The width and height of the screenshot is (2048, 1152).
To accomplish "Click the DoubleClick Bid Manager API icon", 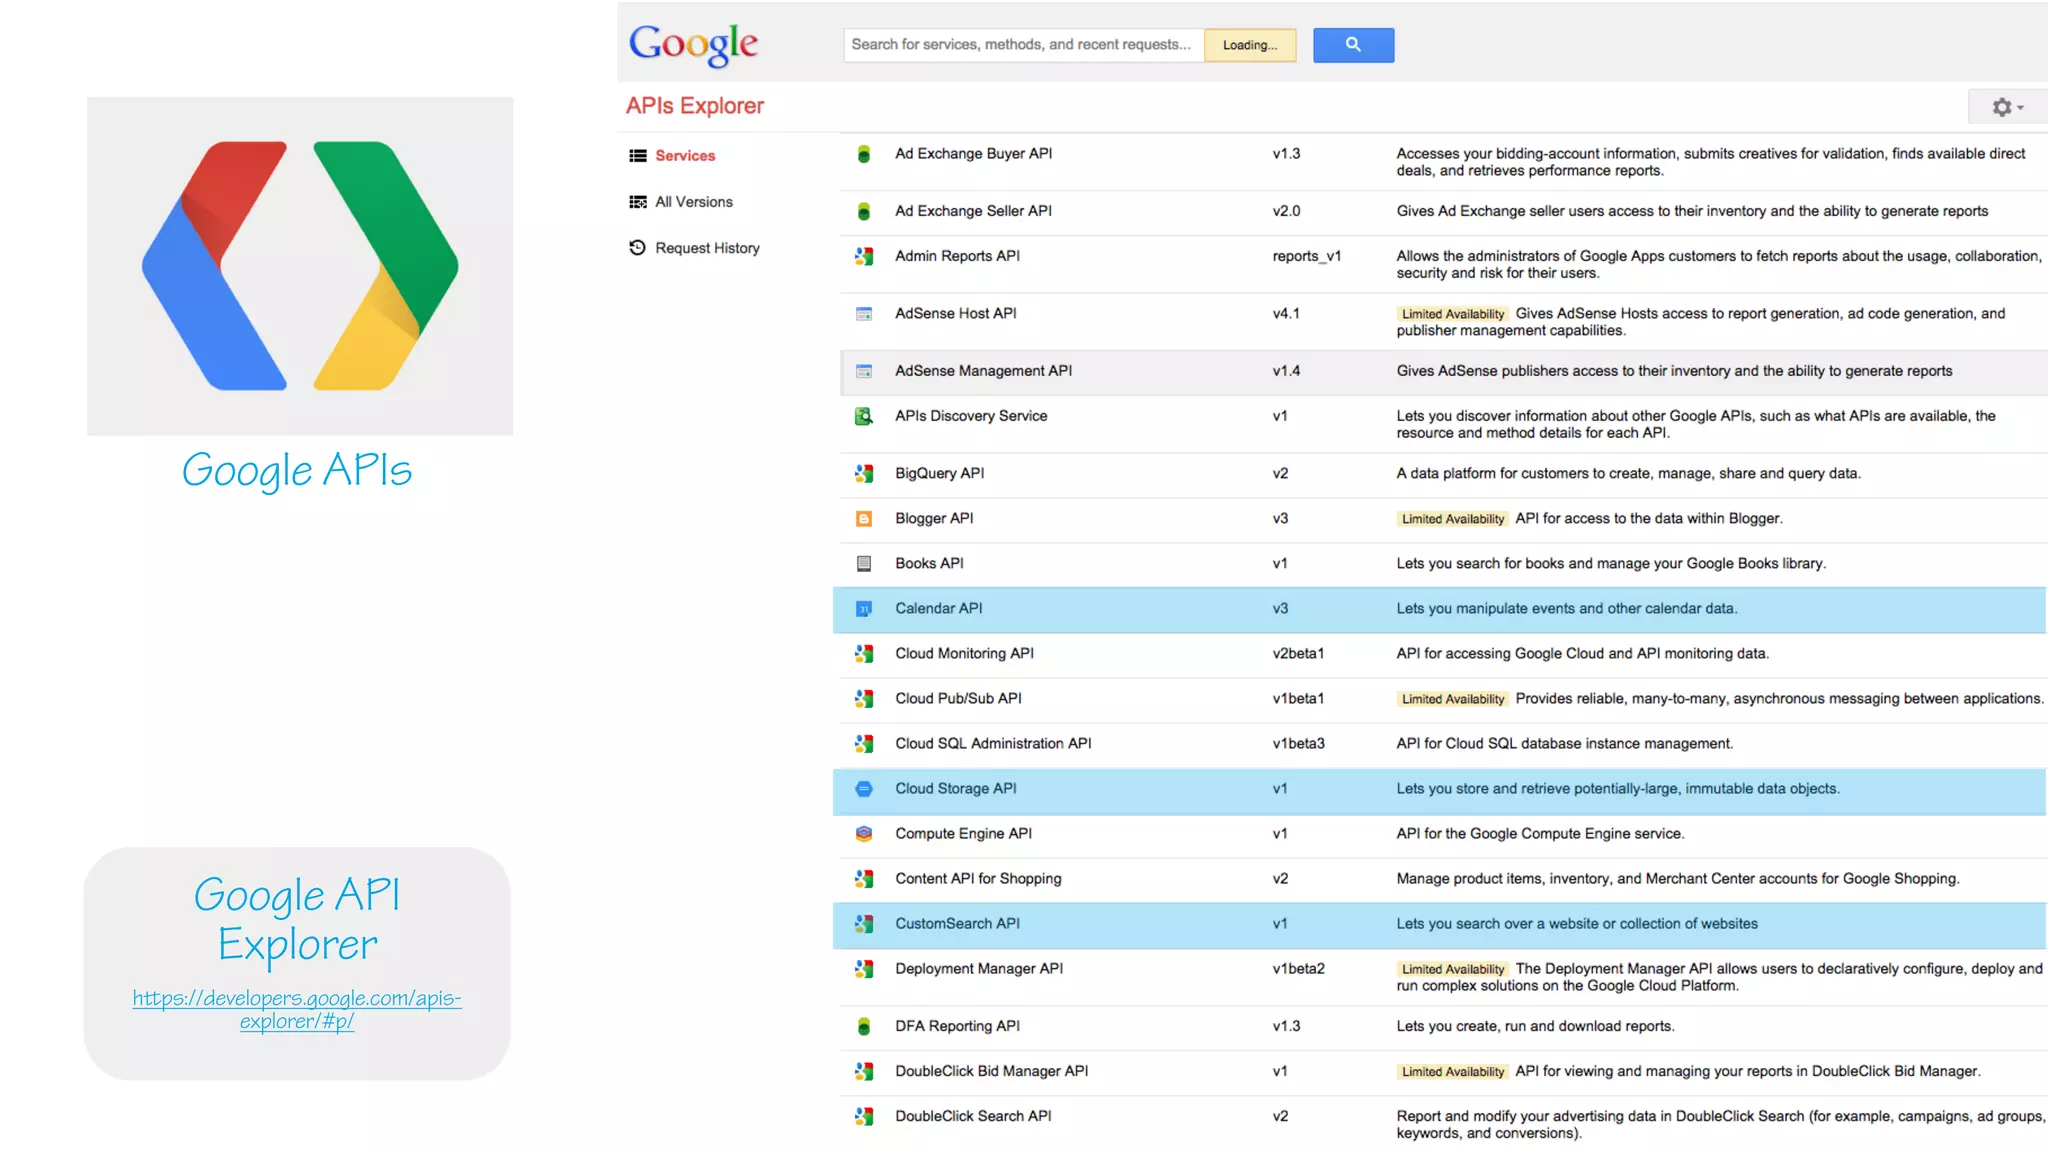I will point(864,1072).
